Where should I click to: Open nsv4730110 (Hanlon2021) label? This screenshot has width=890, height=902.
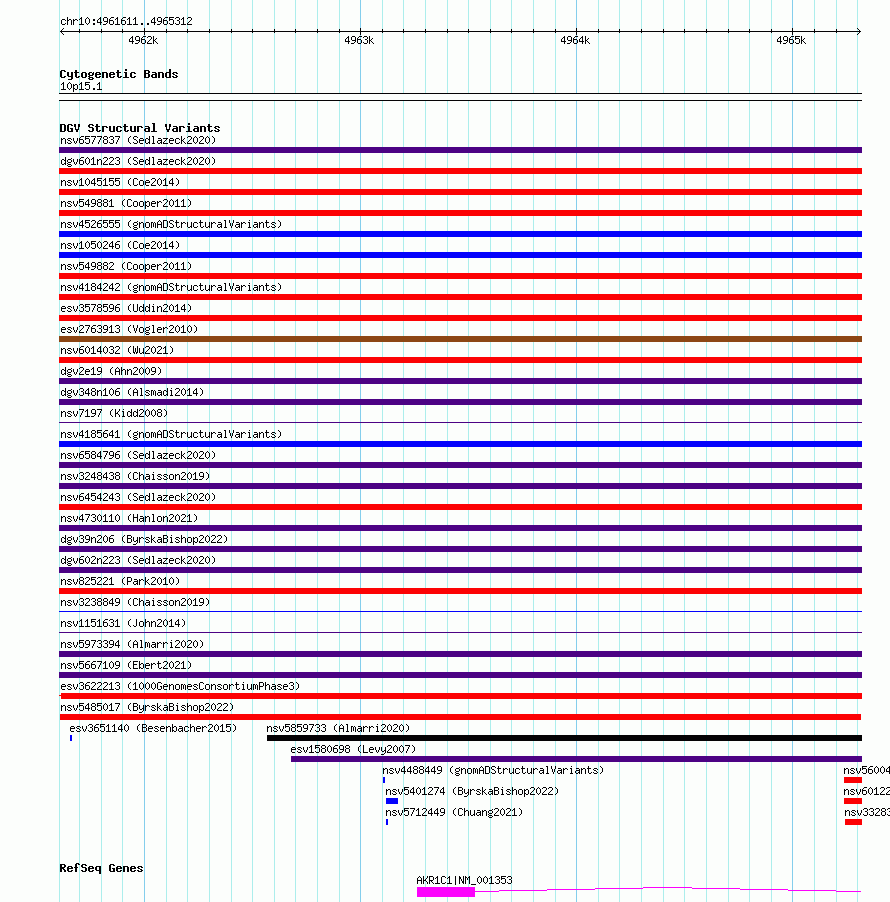click(x=129, y=518)
